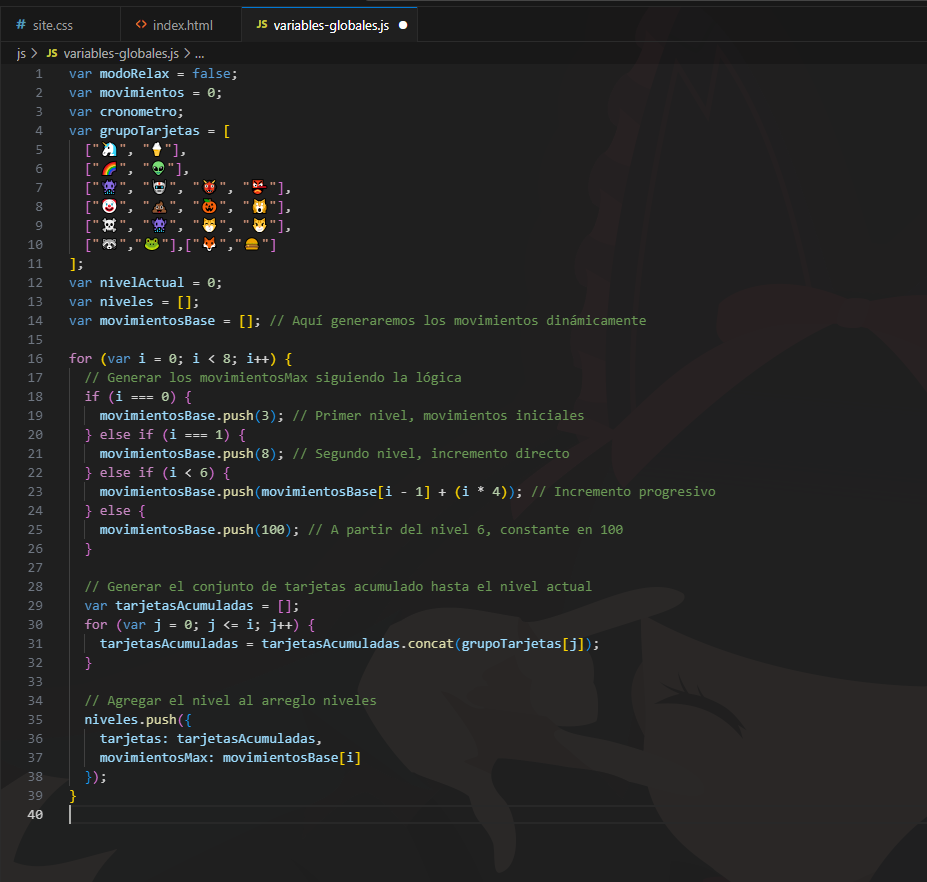Open the breadcrumb ellipsis symbol list
Image resolution: width=927 pixels, height=882 pixels.
[199, 54]
